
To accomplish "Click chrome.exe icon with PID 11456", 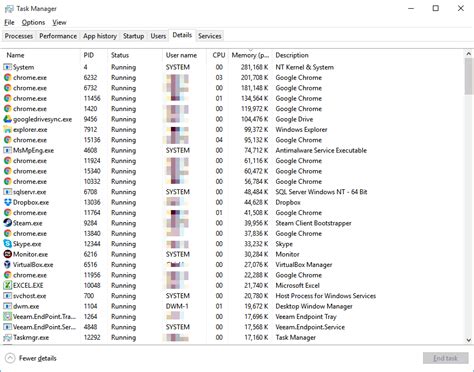I will pos(7,98).
